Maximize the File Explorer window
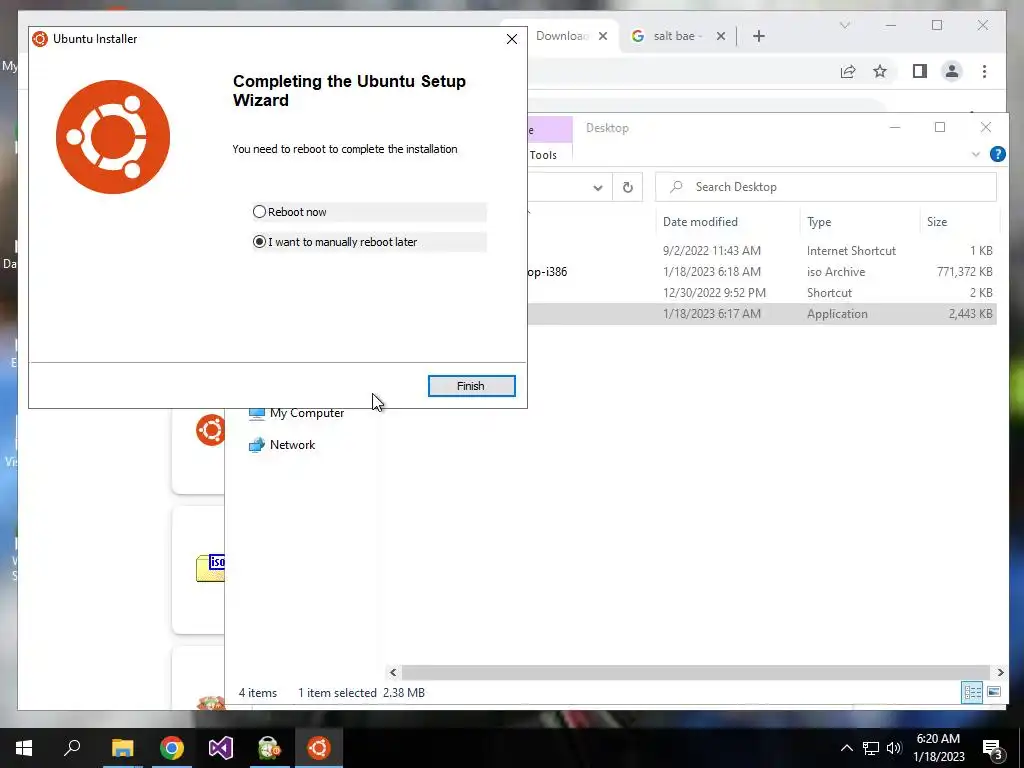This screenshot has height=768, width=1024. [940, 127]
